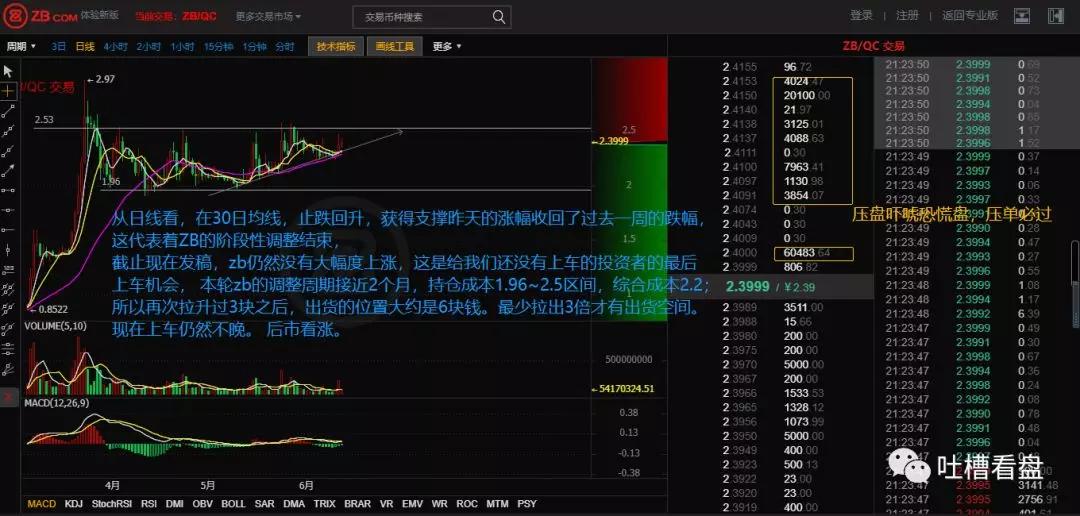Click the ZB/QC 交易 panel header

(x=873, y=46)
